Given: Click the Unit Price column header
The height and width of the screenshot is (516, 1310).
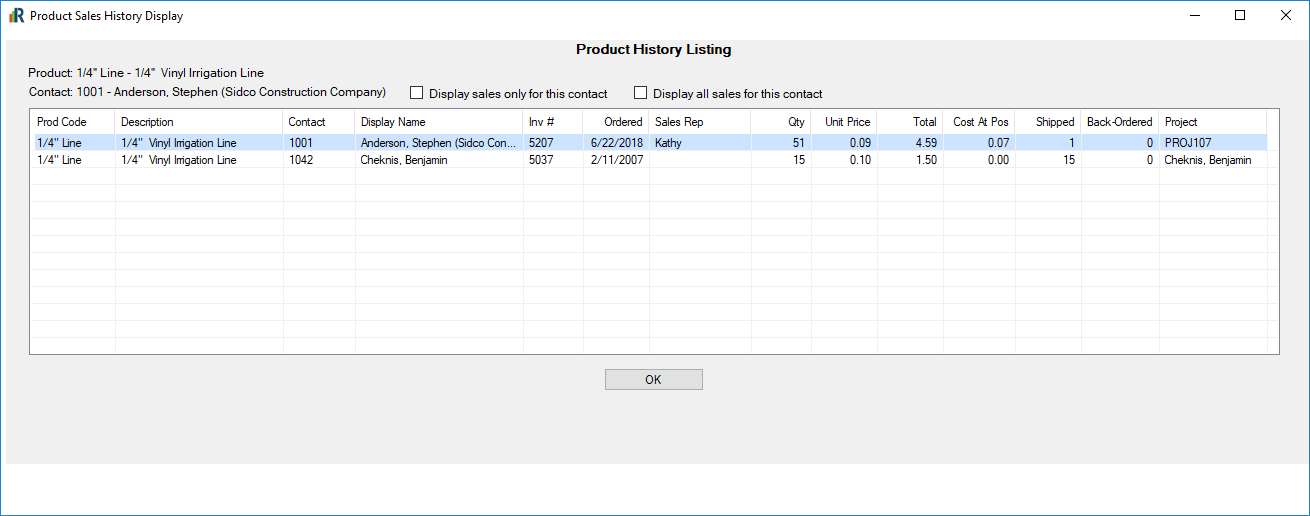Looking at the screenshot, I should 844,122.
